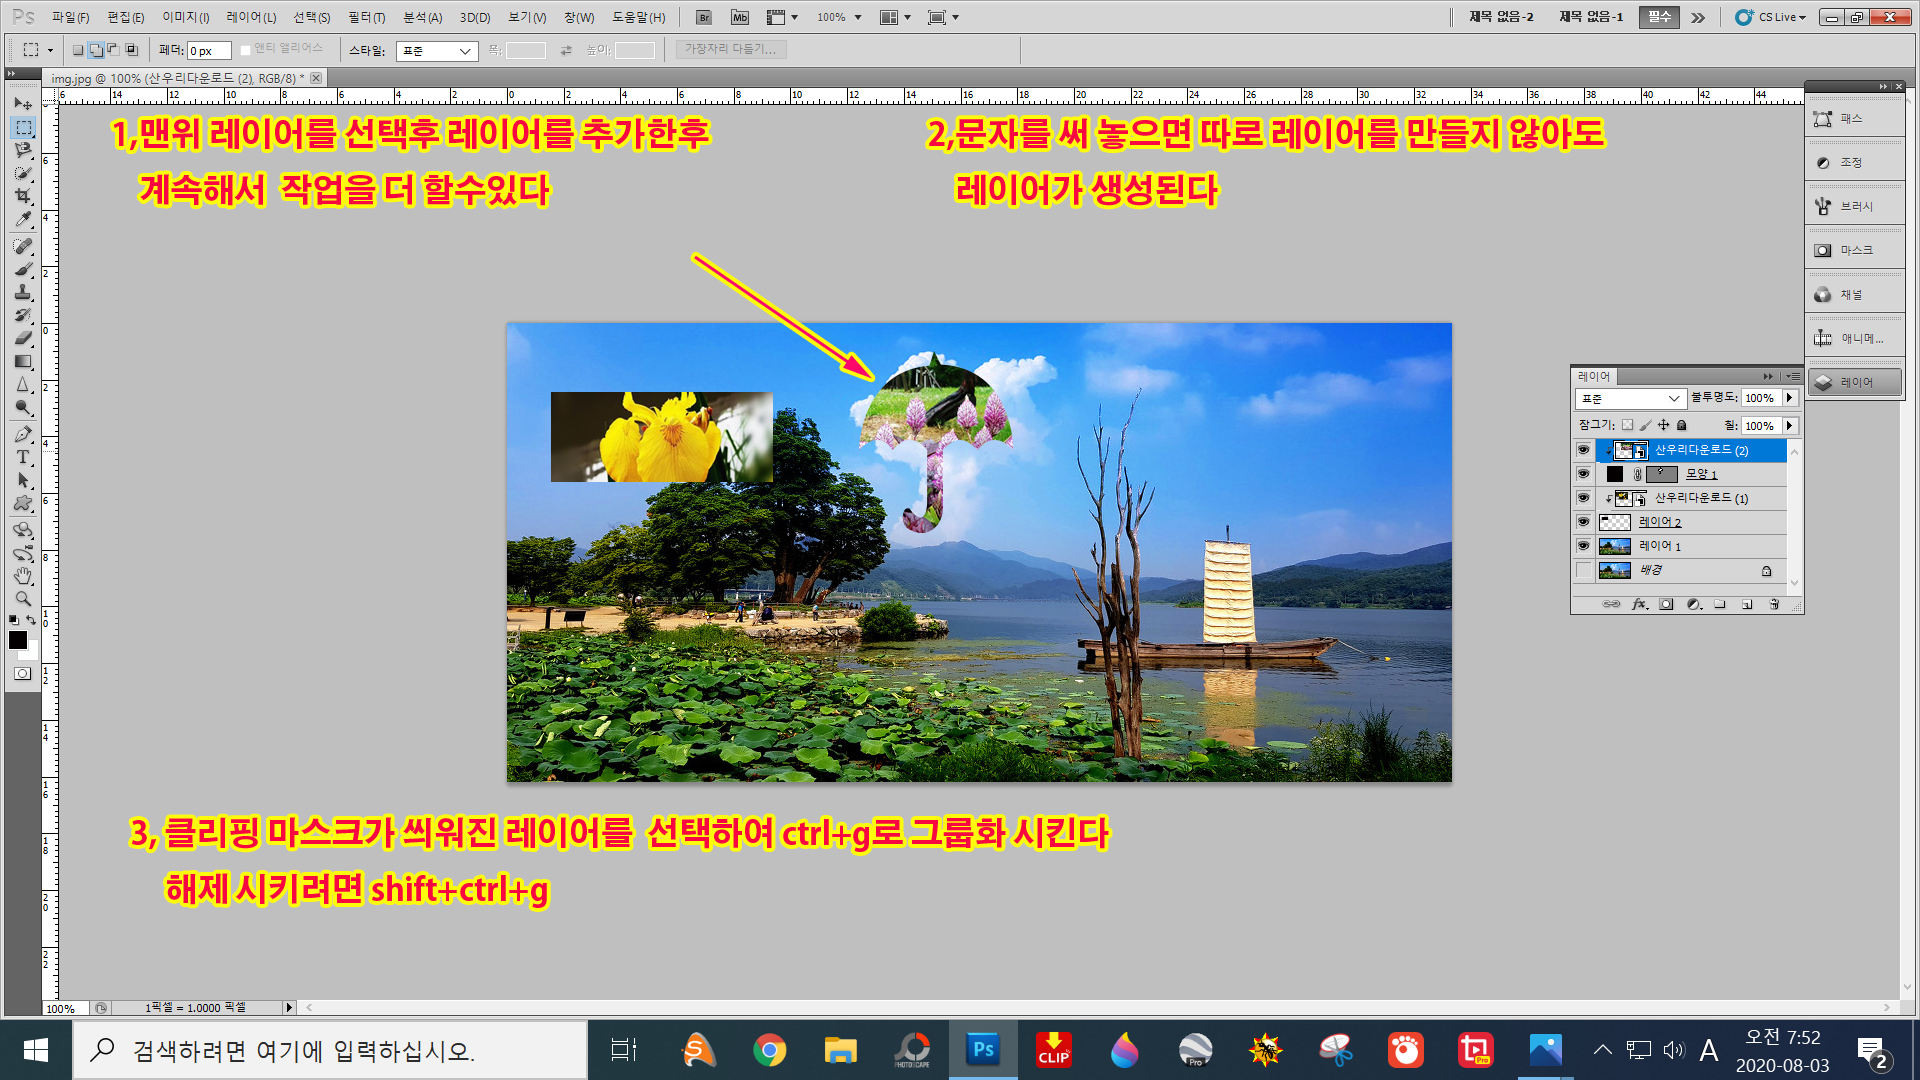This screenshot has width=1920, height=1080.
Task: Show the 배경 layer visibility
Action: [x=1583, y=570]
